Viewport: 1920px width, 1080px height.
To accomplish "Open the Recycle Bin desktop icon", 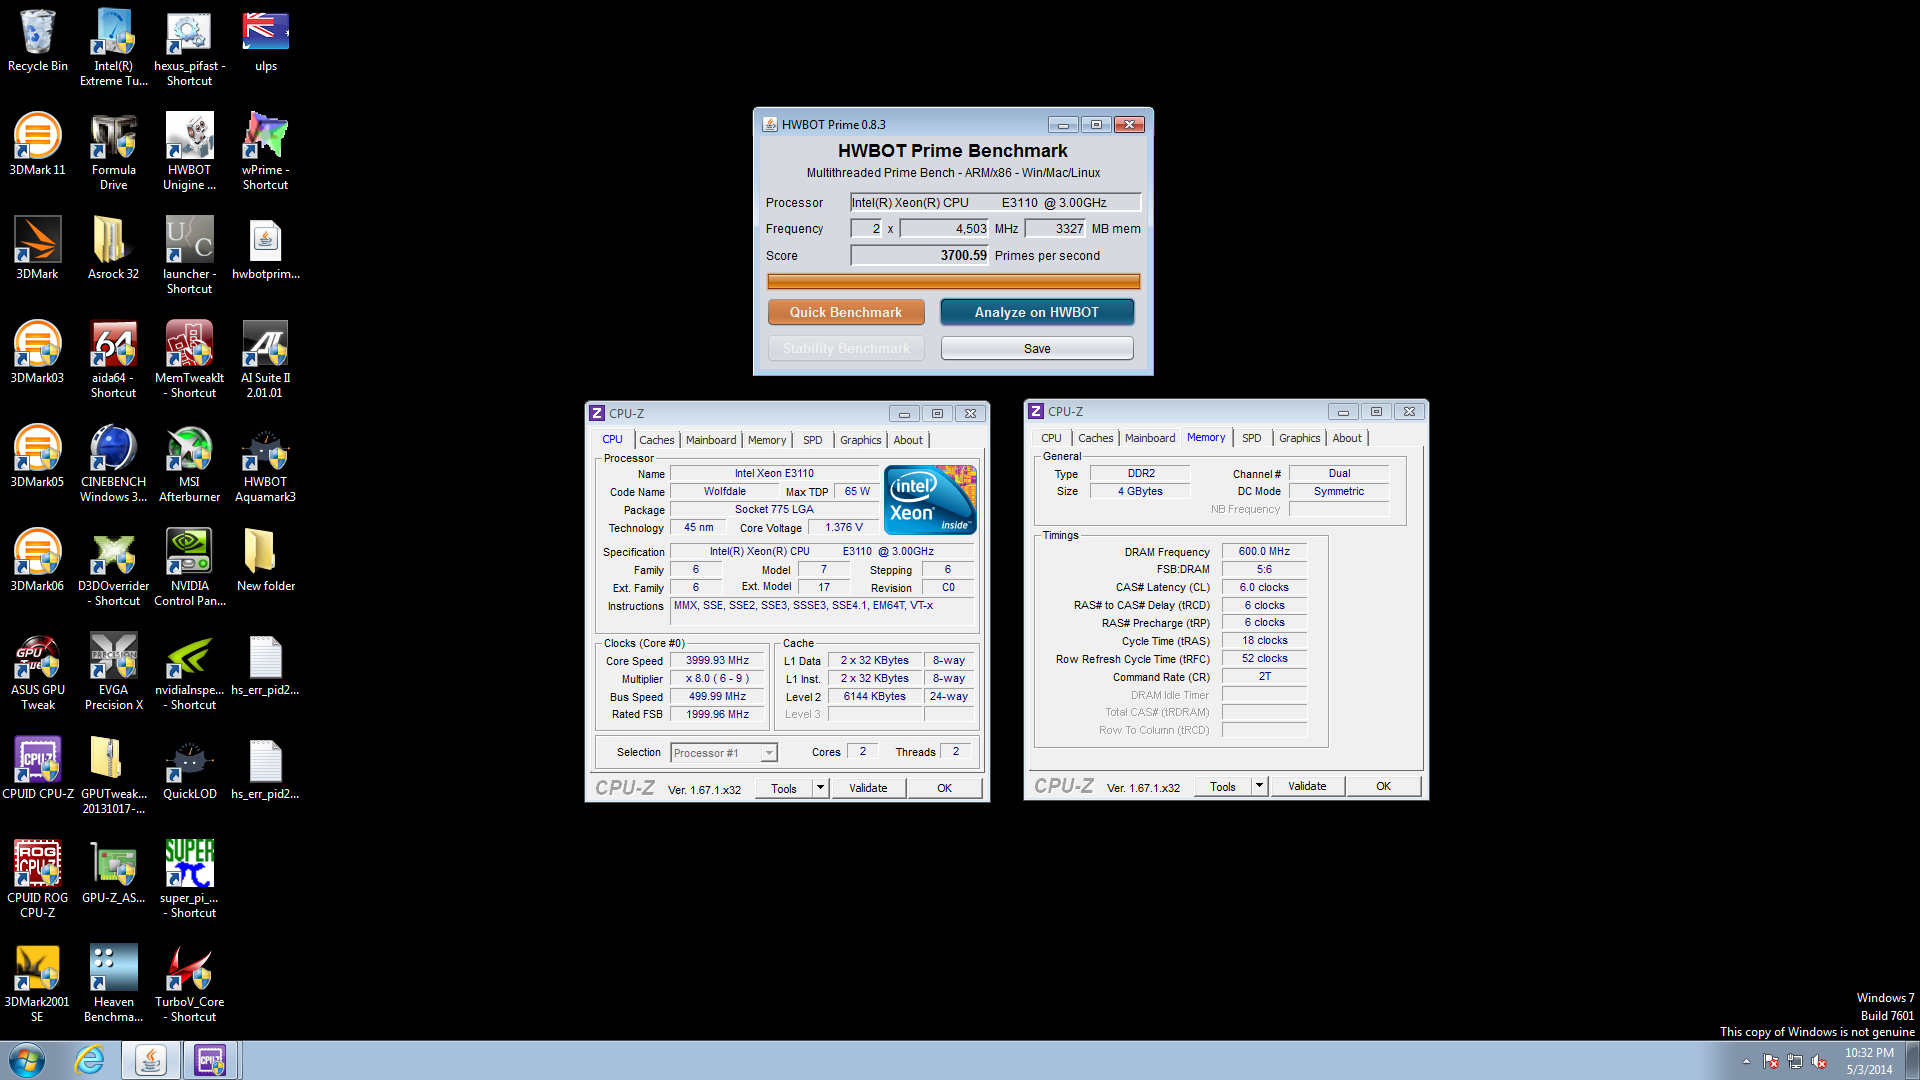I will [x=37, y=40].
